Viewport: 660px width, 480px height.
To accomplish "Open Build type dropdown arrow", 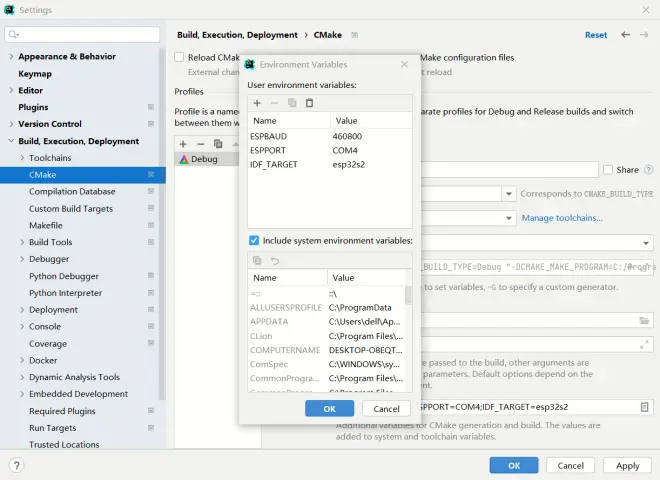I will click(x=508, y=194).
